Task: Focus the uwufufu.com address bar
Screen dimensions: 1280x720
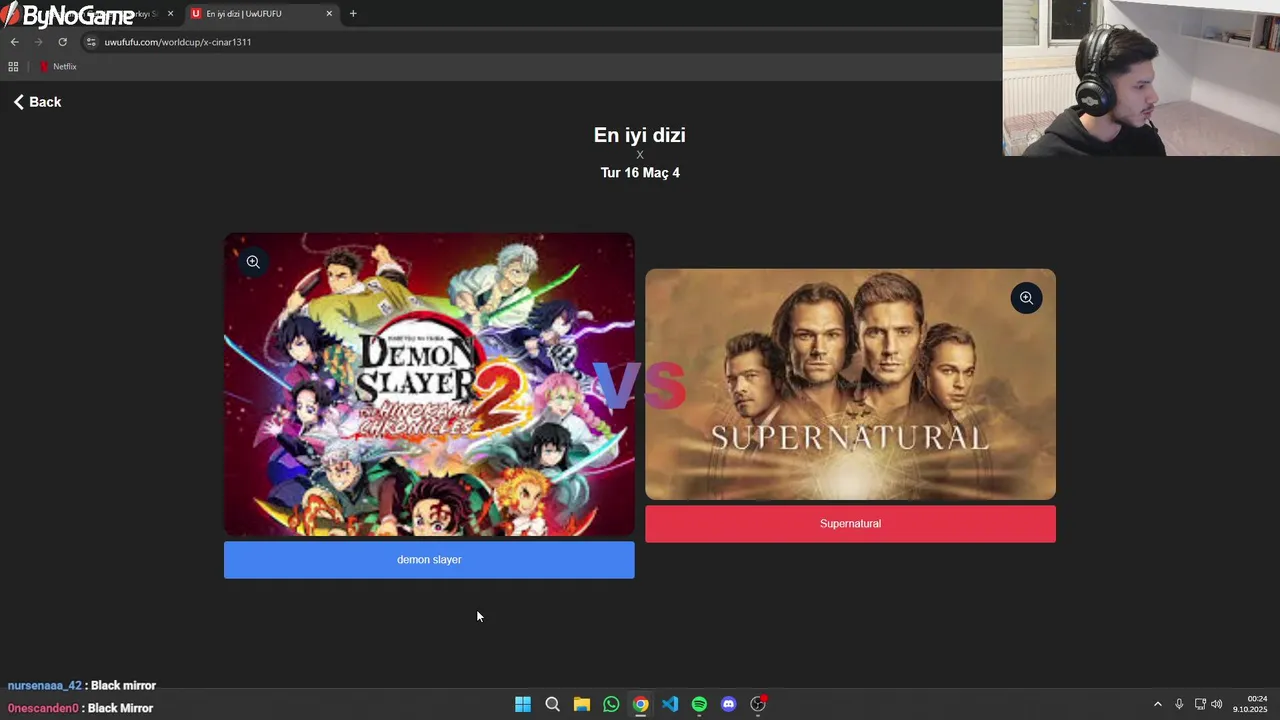Action: click(x=540, y=42)
